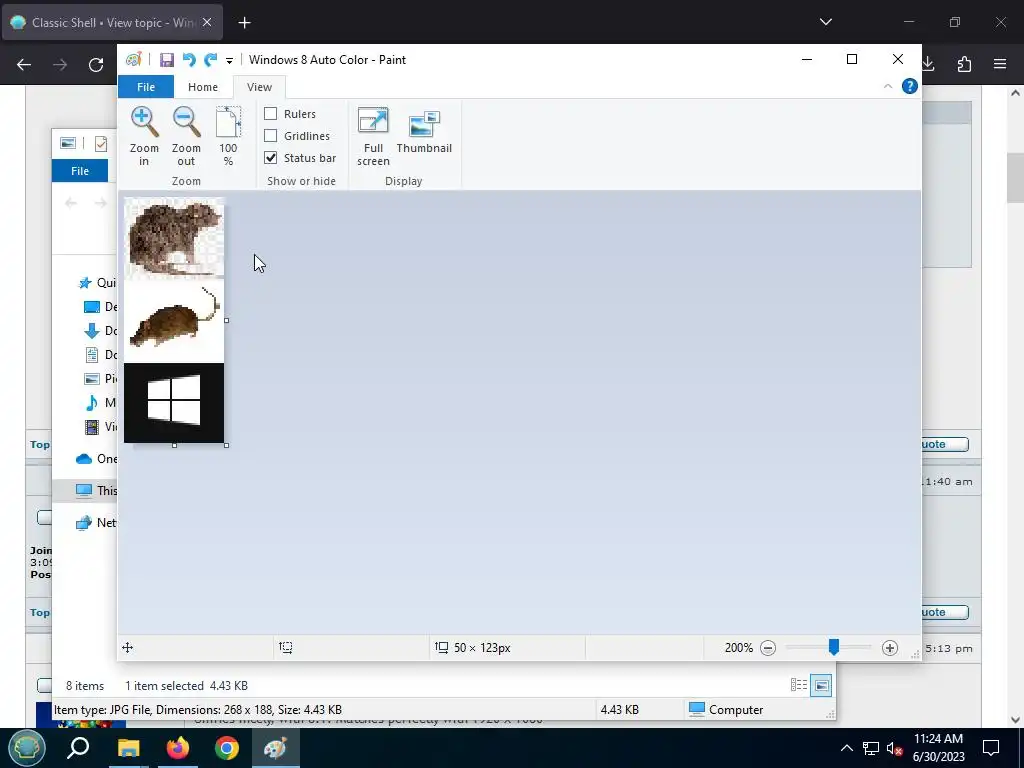Viewport: 1024px width, 768px height.
Task: Select the Music item in Explorer sidebar
Action: click(101, 403)
